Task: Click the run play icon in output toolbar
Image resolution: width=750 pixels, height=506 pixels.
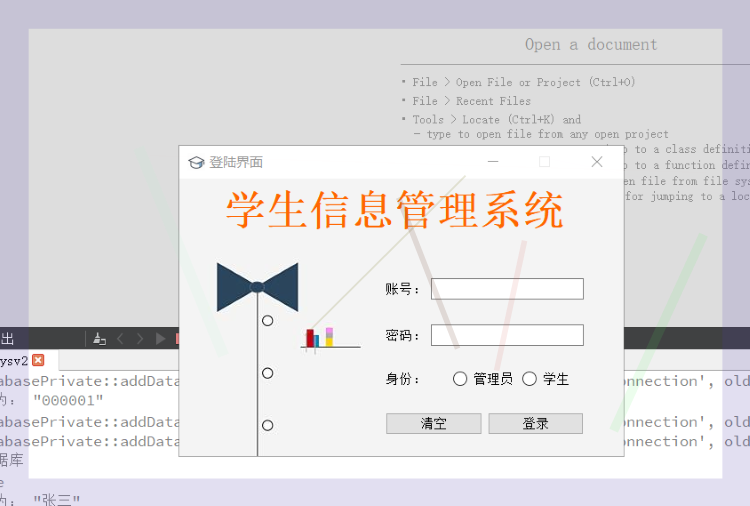Action: pos(160,339)
